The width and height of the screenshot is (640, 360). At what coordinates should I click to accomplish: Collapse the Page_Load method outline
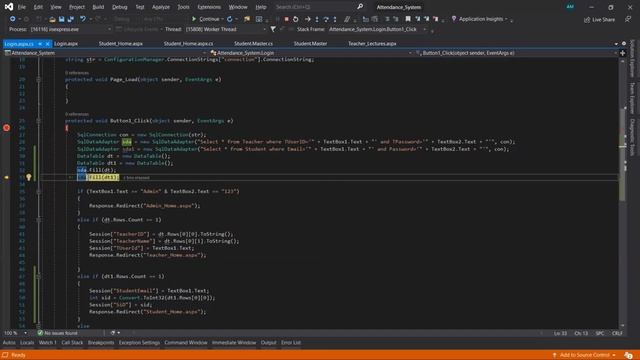click(38, 80)
